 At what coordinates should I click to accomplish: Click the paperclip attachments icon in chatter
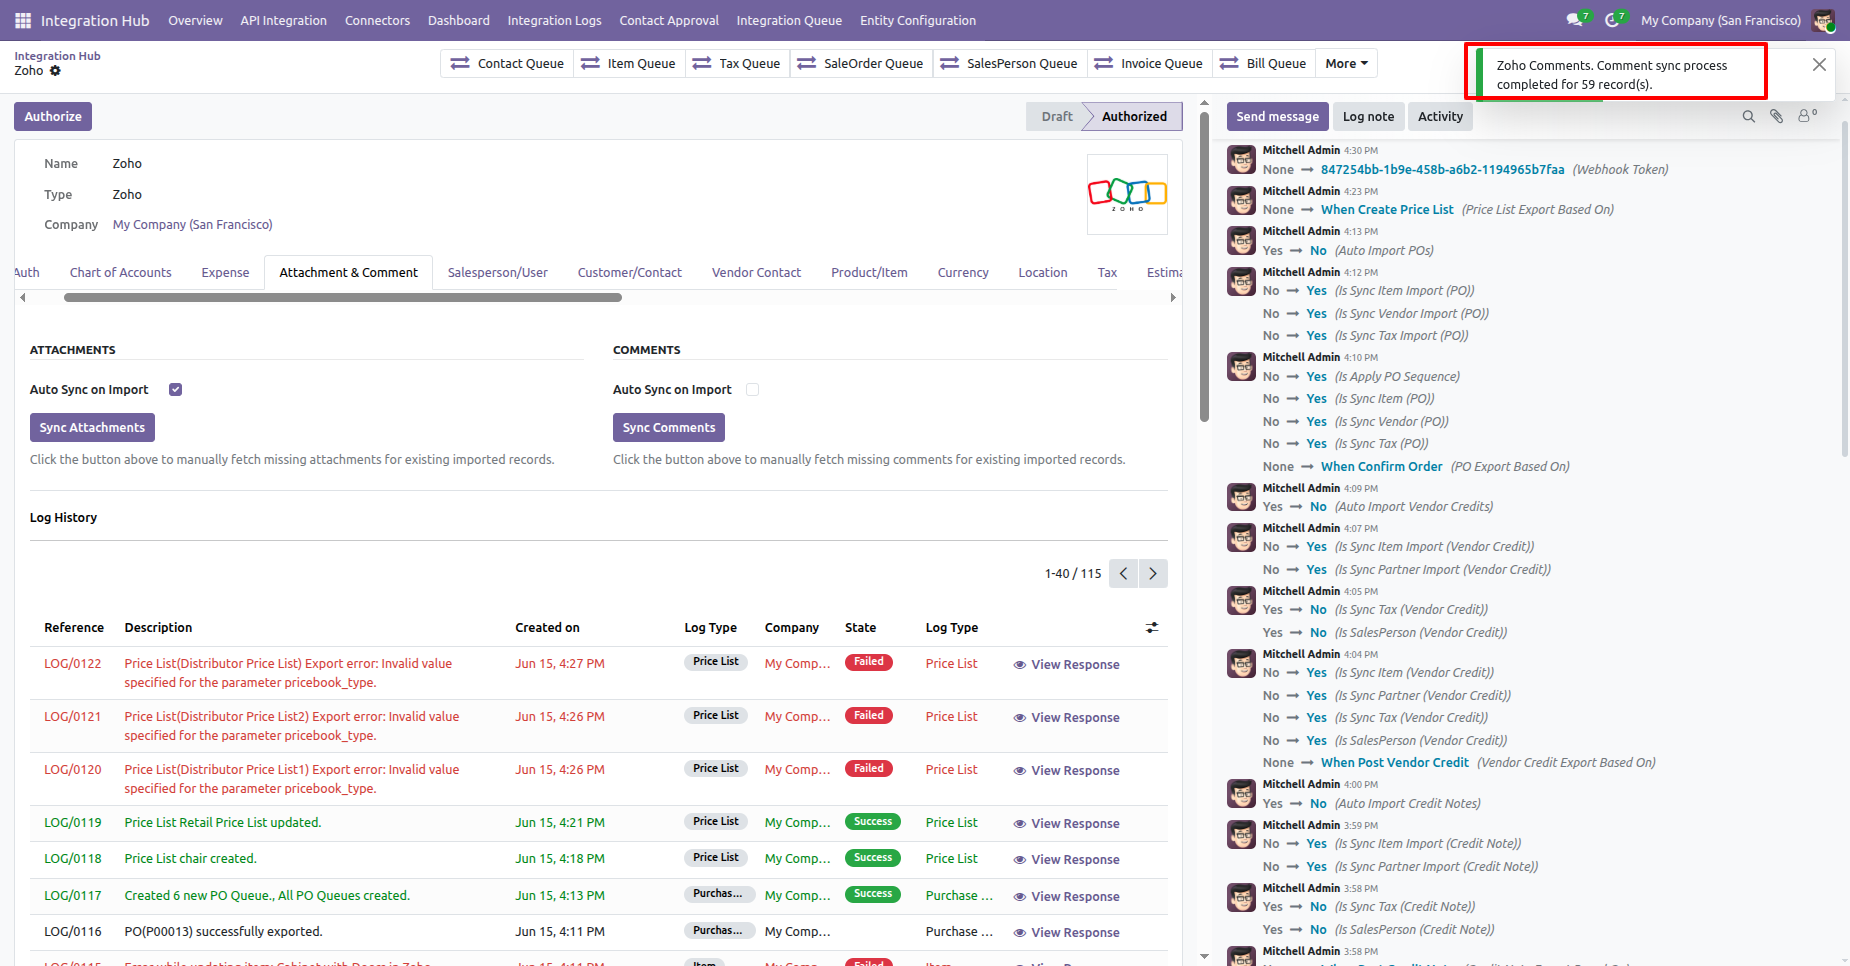1776,116
